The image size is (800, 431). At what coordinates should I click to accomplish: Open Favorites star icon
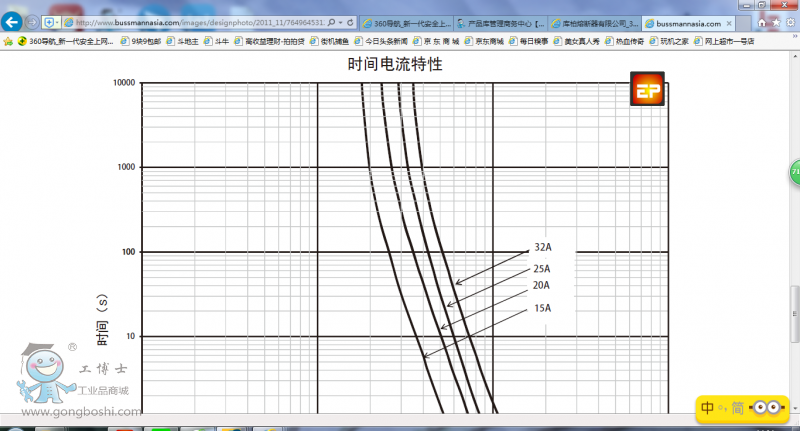coord(778,21)
